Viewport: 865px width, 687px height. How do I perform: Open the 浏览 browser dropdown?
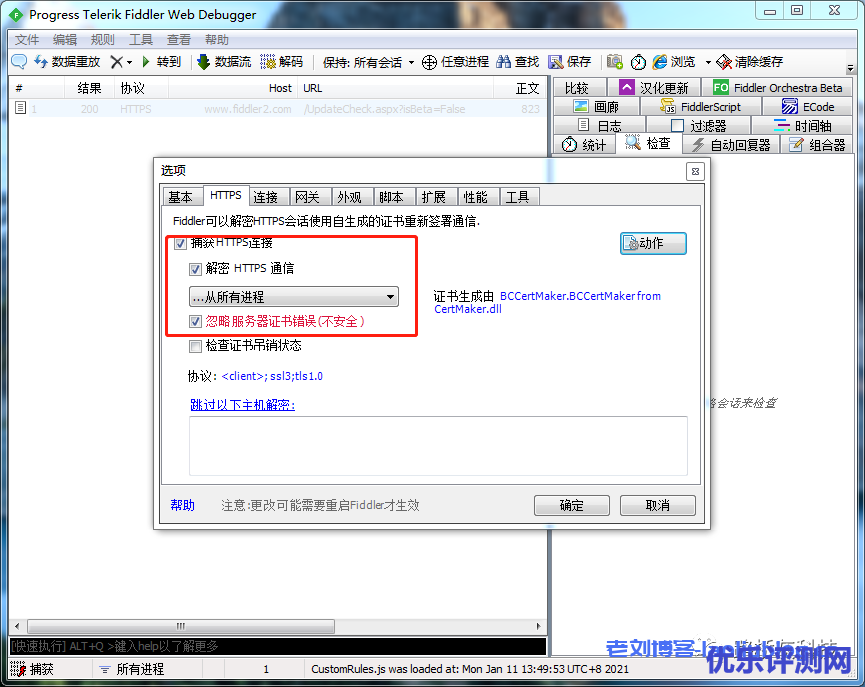click(708, 62)
